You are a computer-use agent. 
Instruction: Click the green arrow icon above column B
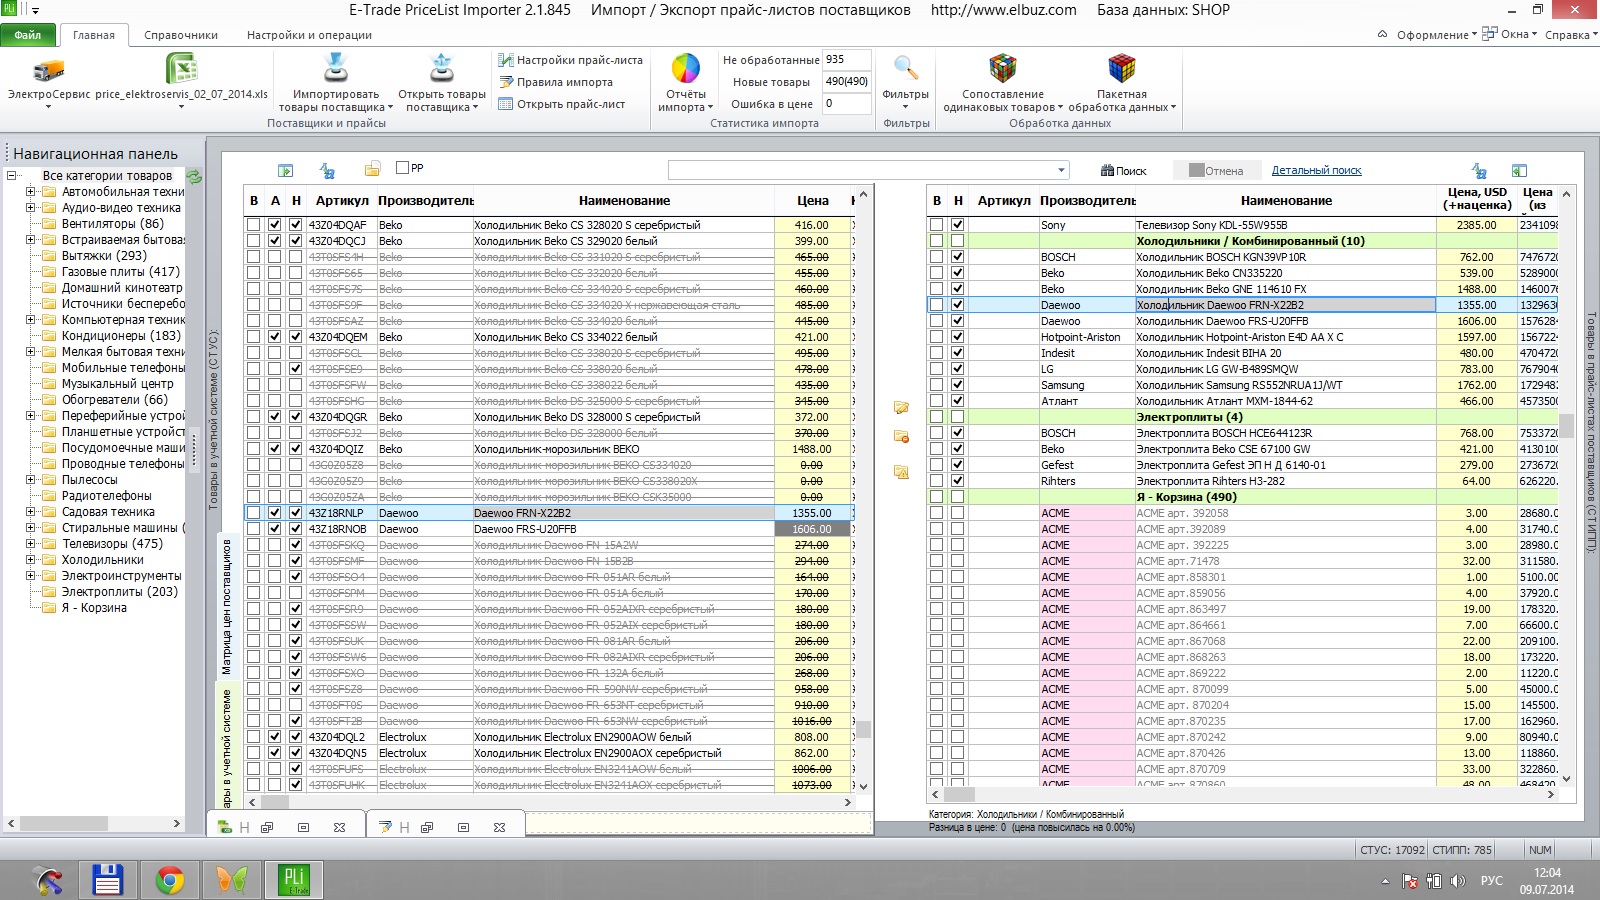[286, 170]
